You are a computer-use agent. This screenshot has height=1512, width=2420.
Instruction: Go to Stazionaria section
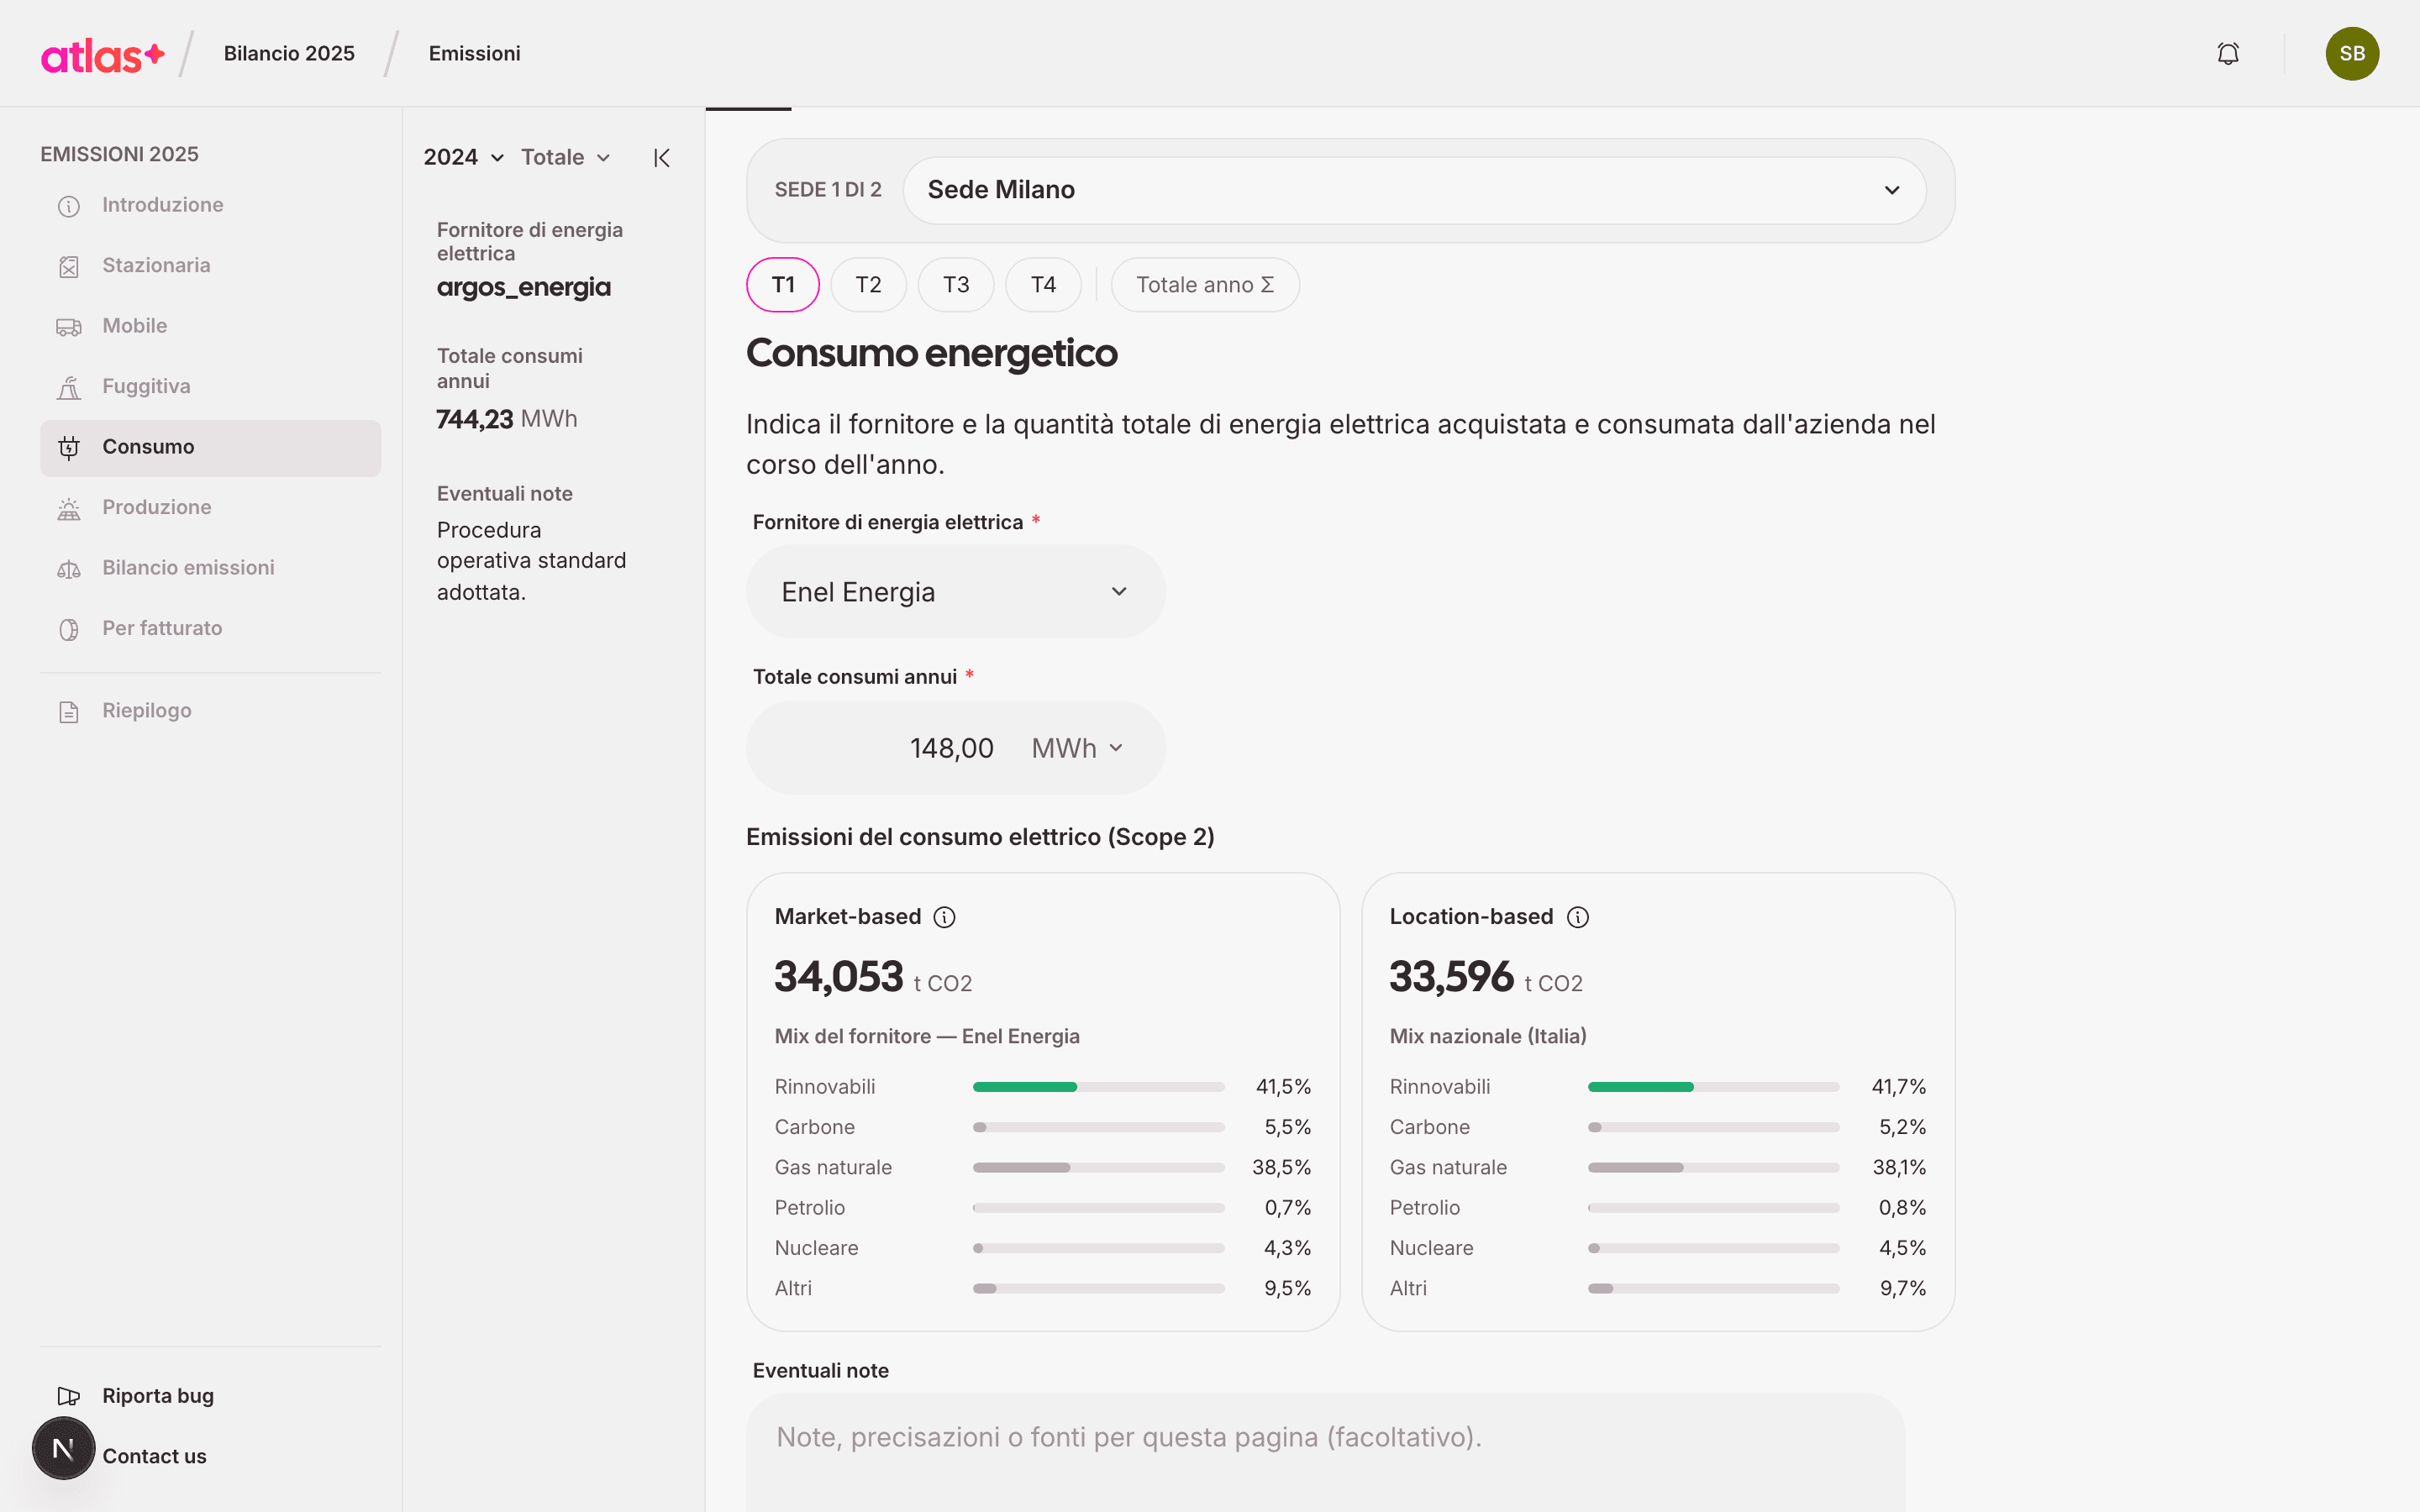pos(210,266)
